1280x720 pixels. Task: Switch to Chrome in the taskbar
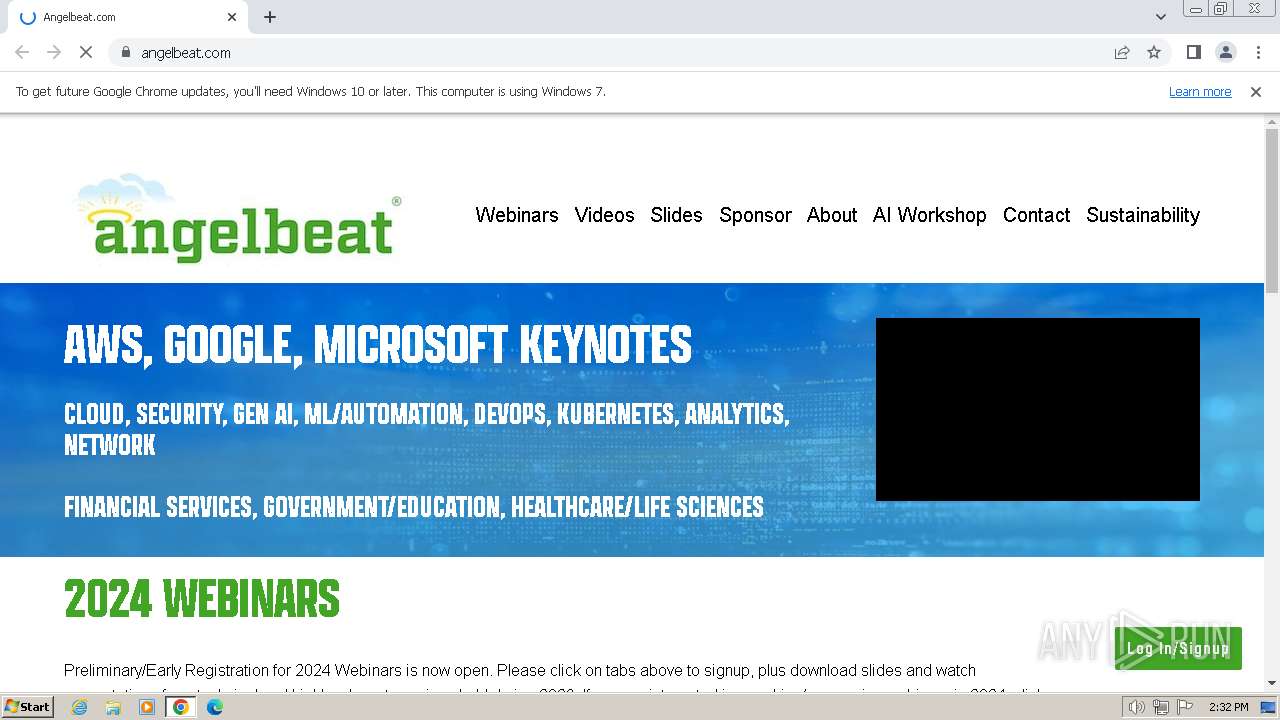click(181, 707)
